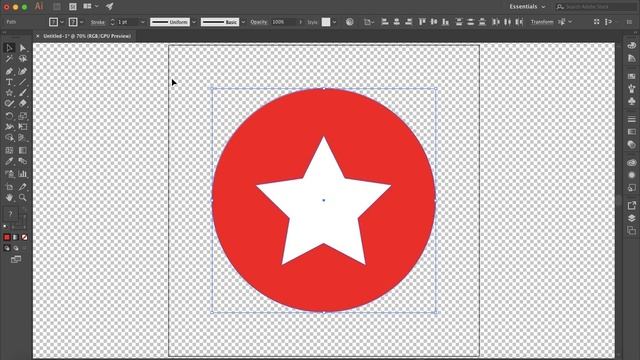Select the Paintbrush tool

tap(23, 93)
